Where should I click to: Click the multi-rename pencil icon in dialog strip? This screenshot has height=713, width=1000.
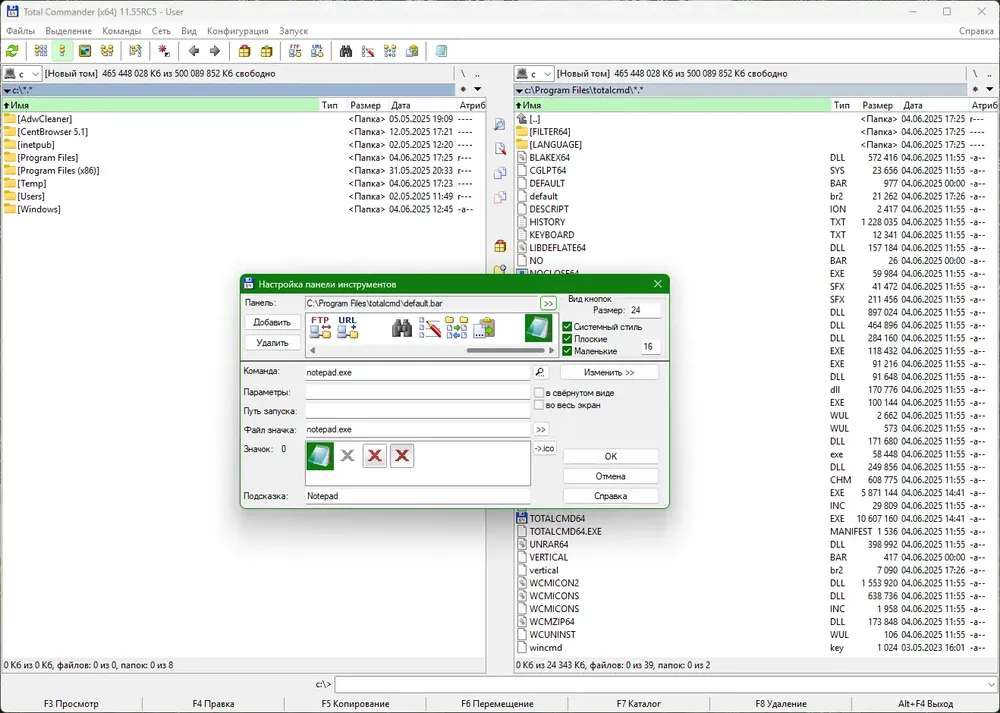point(430,328)
